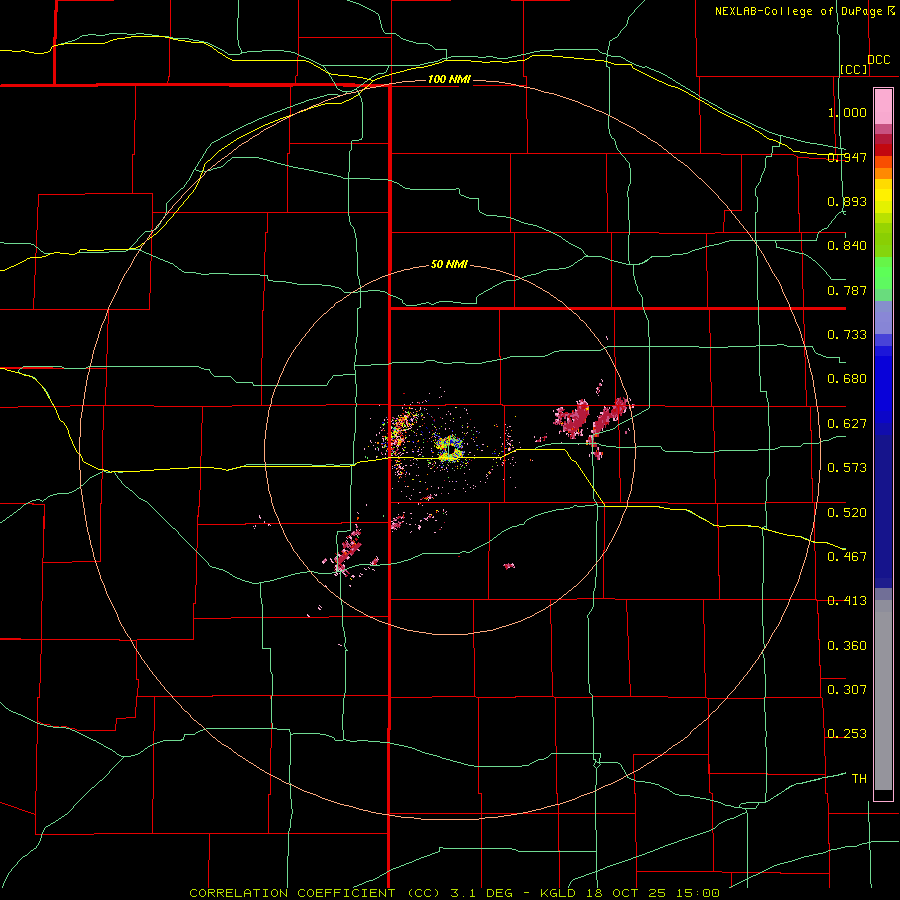This screenshot has width=900, height=900.
Task: Click the NEXLAB-College of DuPage credit text
Action: click(798, 11)
